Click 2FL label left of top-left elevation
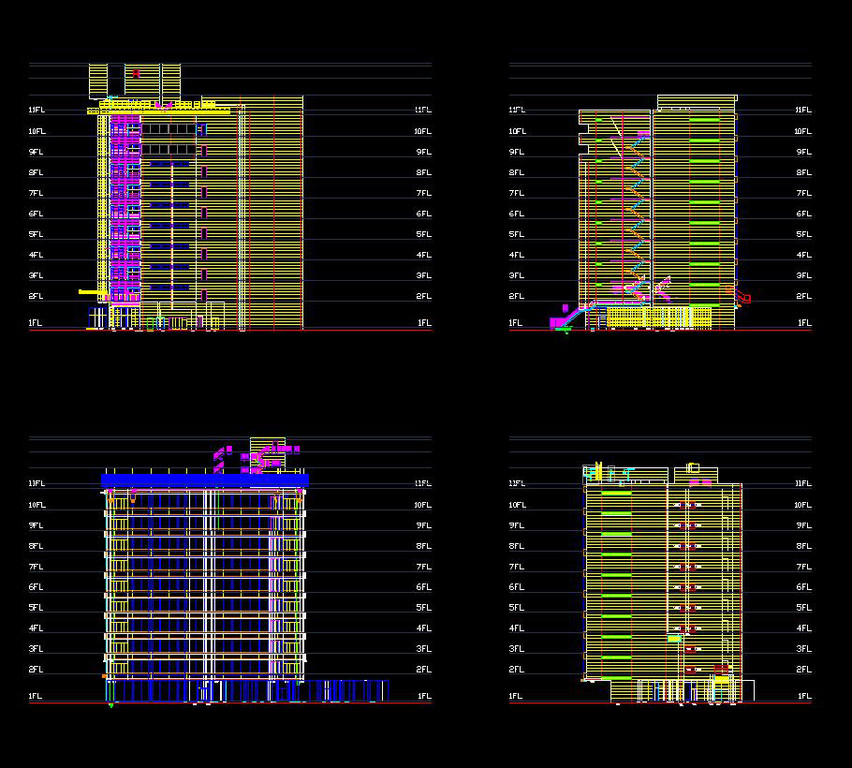Screen dimensions: 852x768 [x=36, y=296]
